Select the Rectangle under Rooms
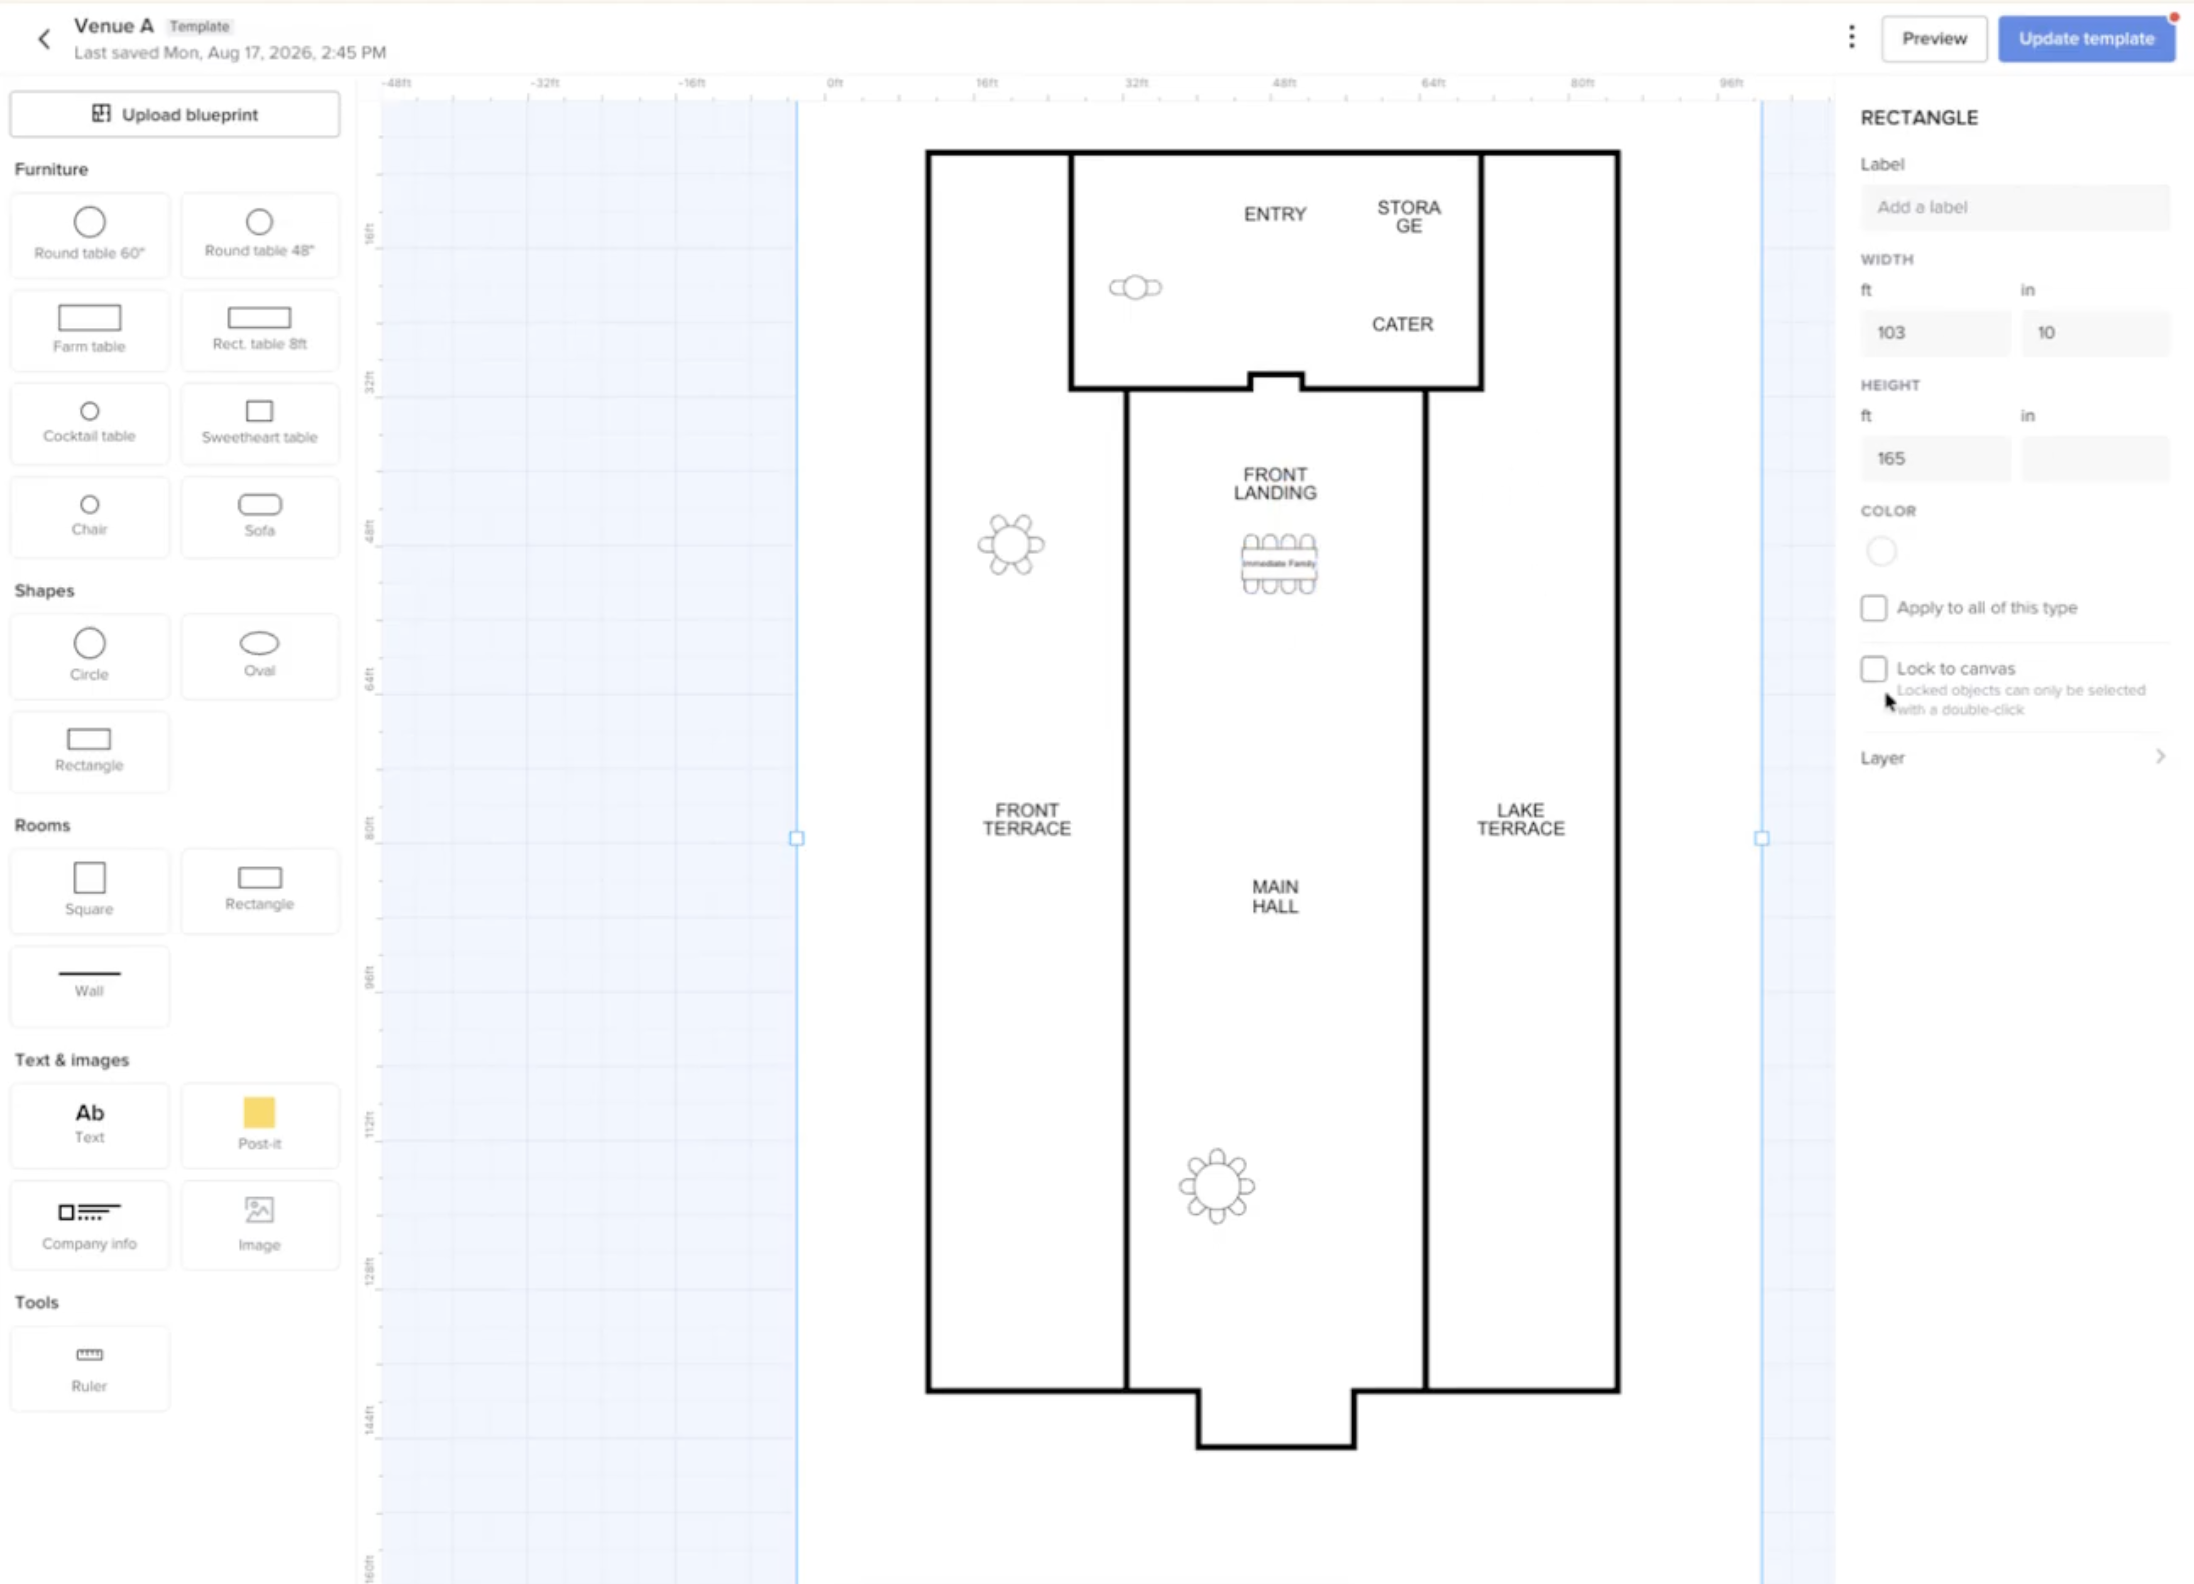Image resolution: width=2194 pixels, height=1584 pixels. click(259, 890)
